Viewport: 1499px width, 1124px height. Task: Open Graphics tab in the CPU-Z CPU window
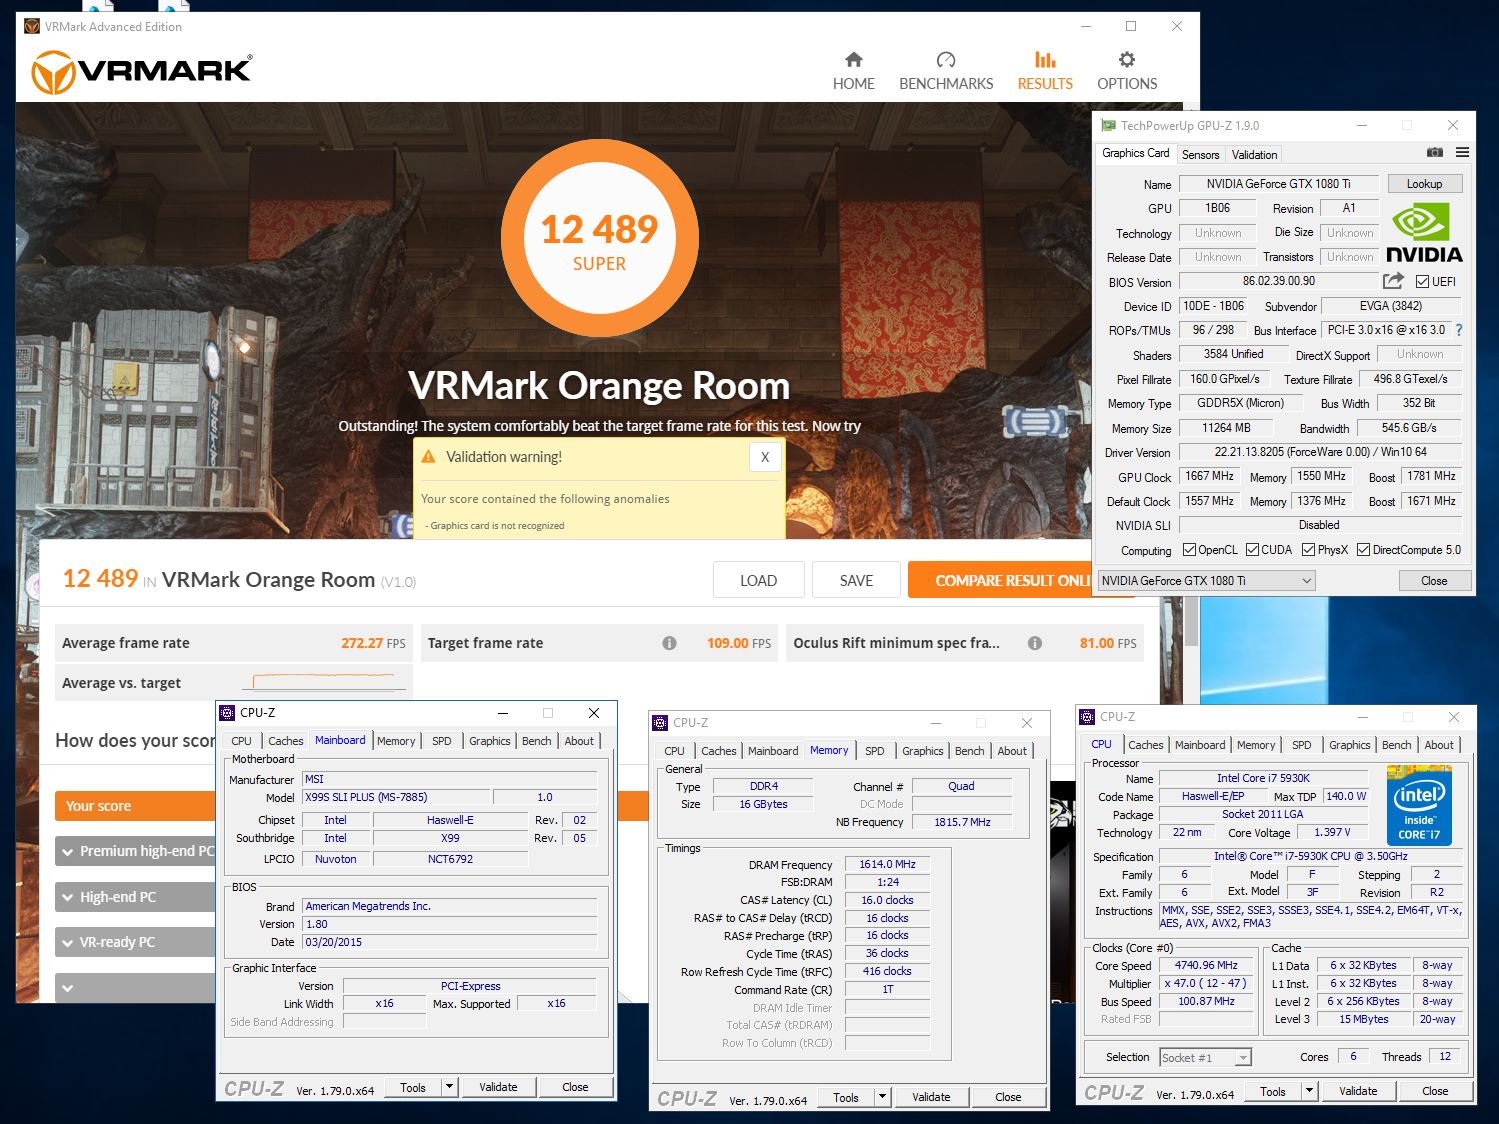tap(1349, 745)
